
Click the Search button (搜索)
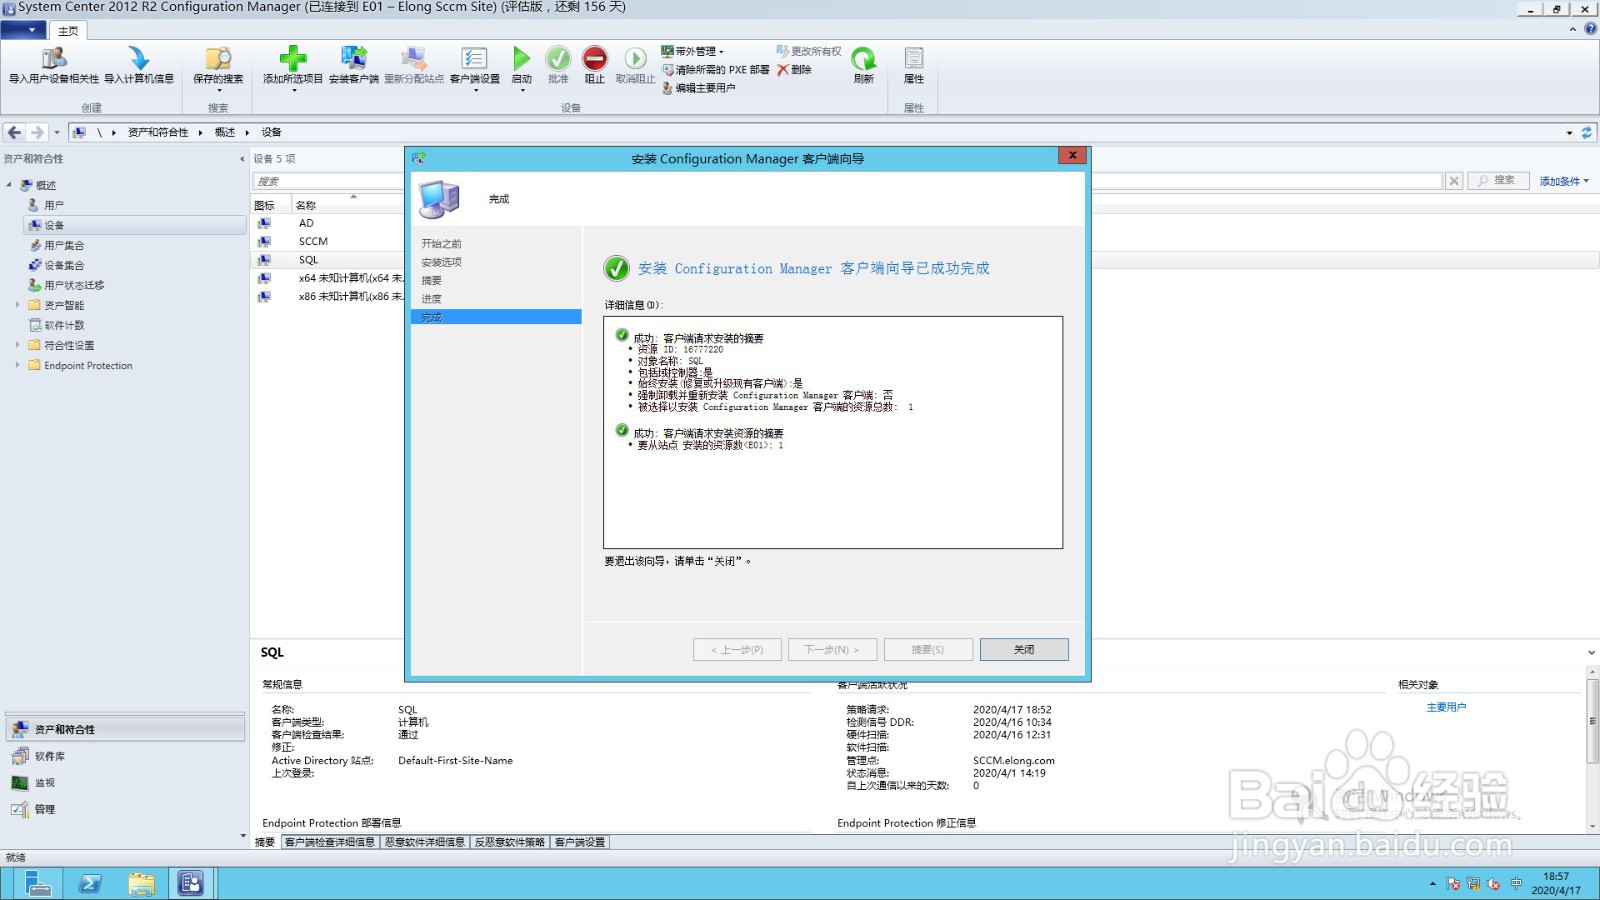[x=1498, y=180]
